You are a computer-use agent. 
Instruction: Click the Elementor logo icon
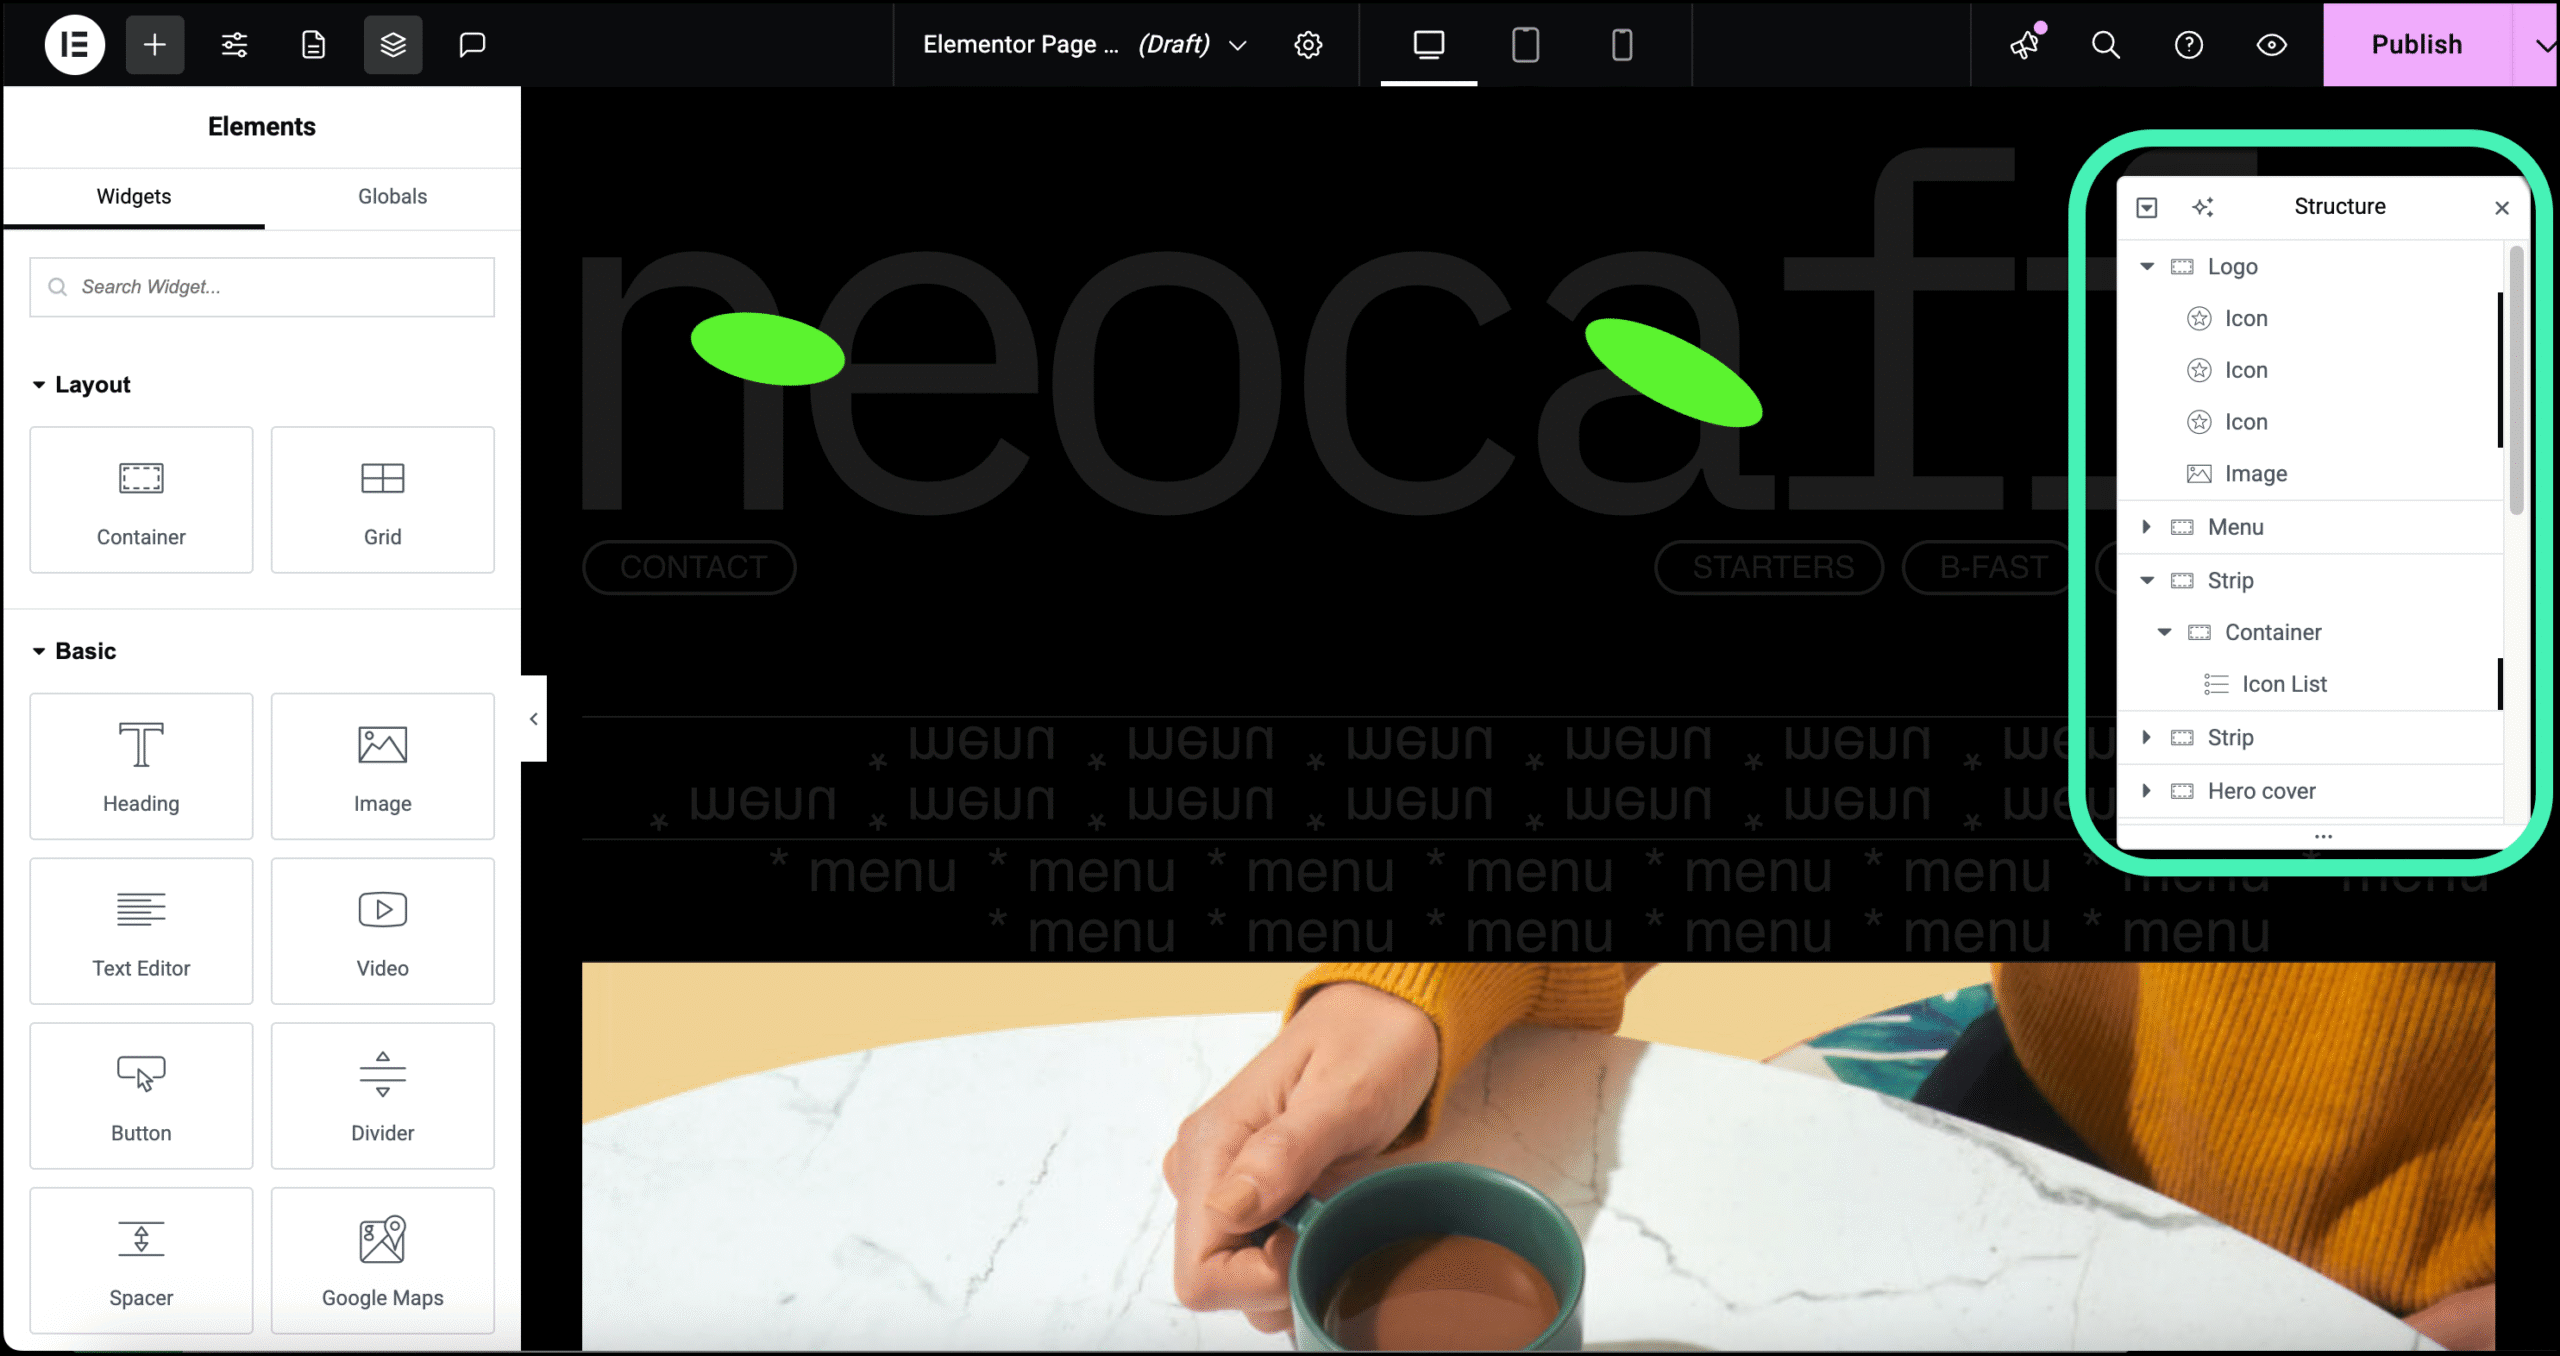pyautogui.click(x=74, y=44)
